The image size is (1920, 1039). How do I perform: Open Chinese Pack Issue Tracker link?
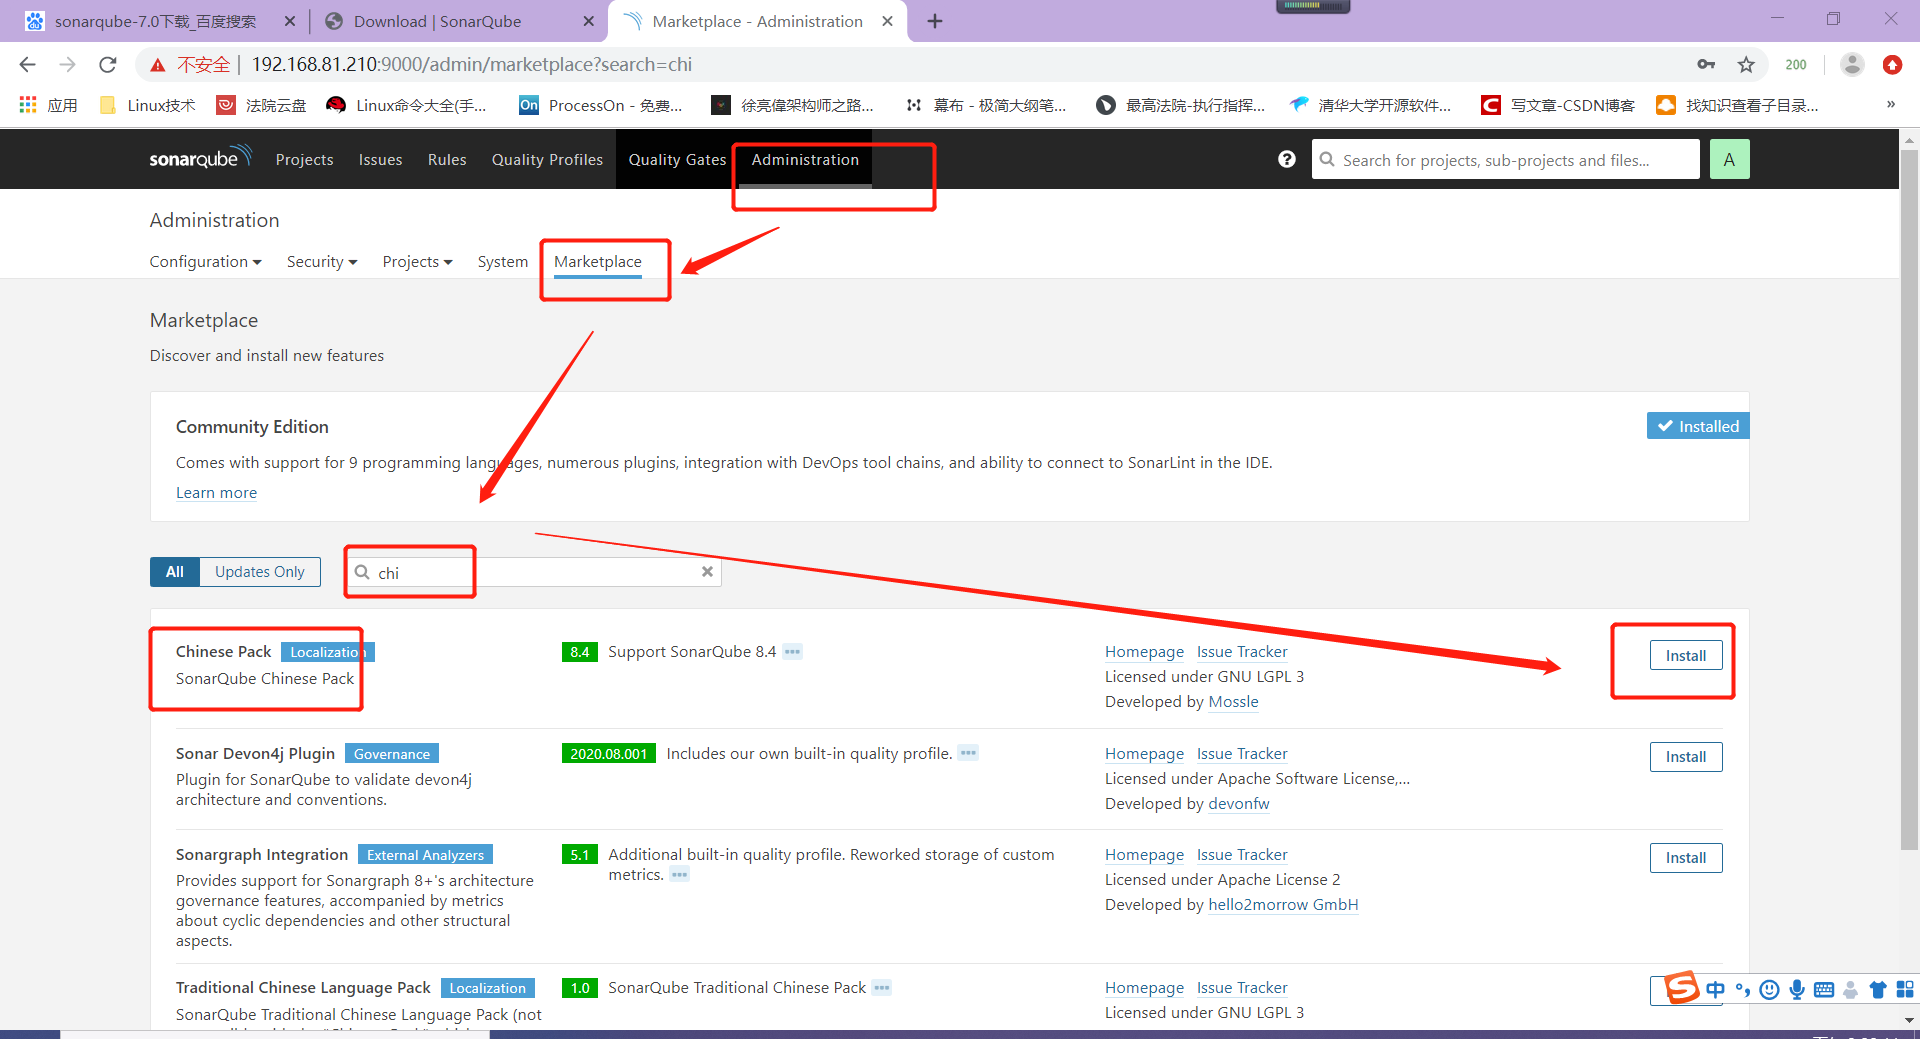click(x=1242, y=652)
